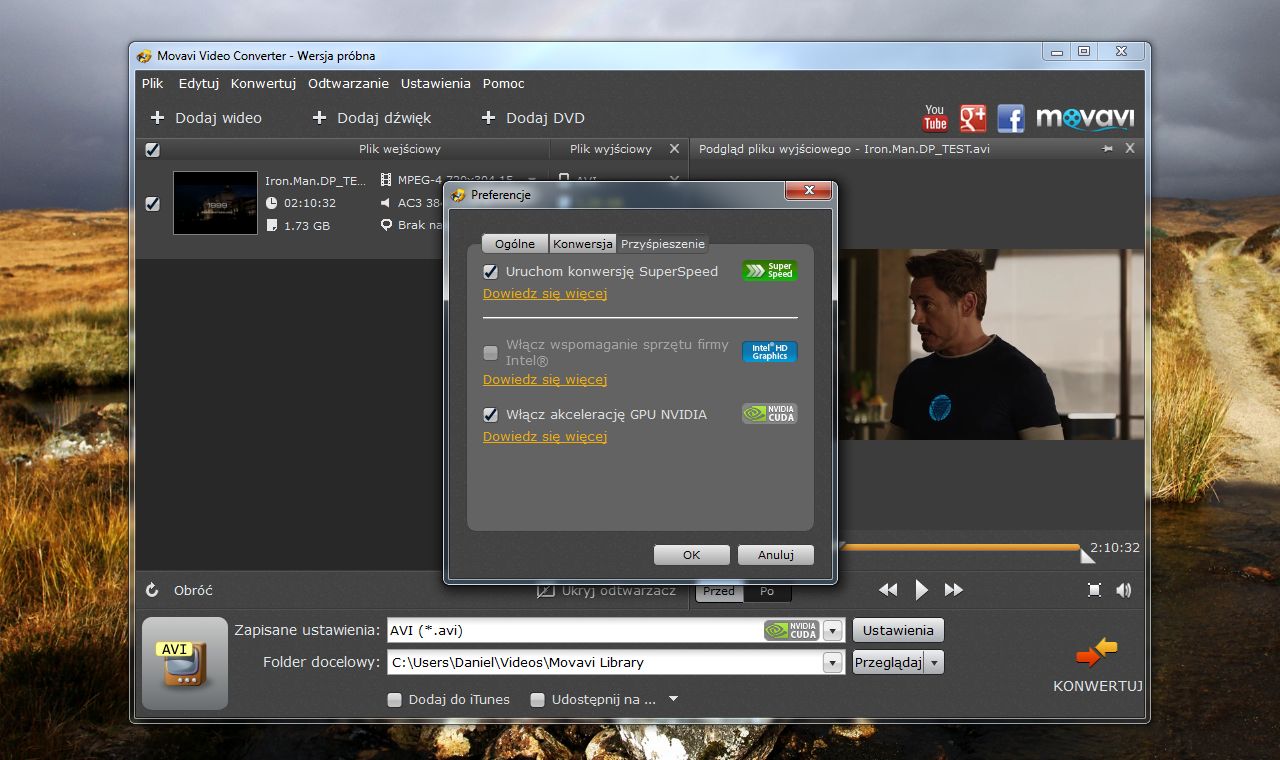Open SuperSpeed Dowiedz się więcej link
Viewport: 1280px width, 760px height.
[545, 294]
